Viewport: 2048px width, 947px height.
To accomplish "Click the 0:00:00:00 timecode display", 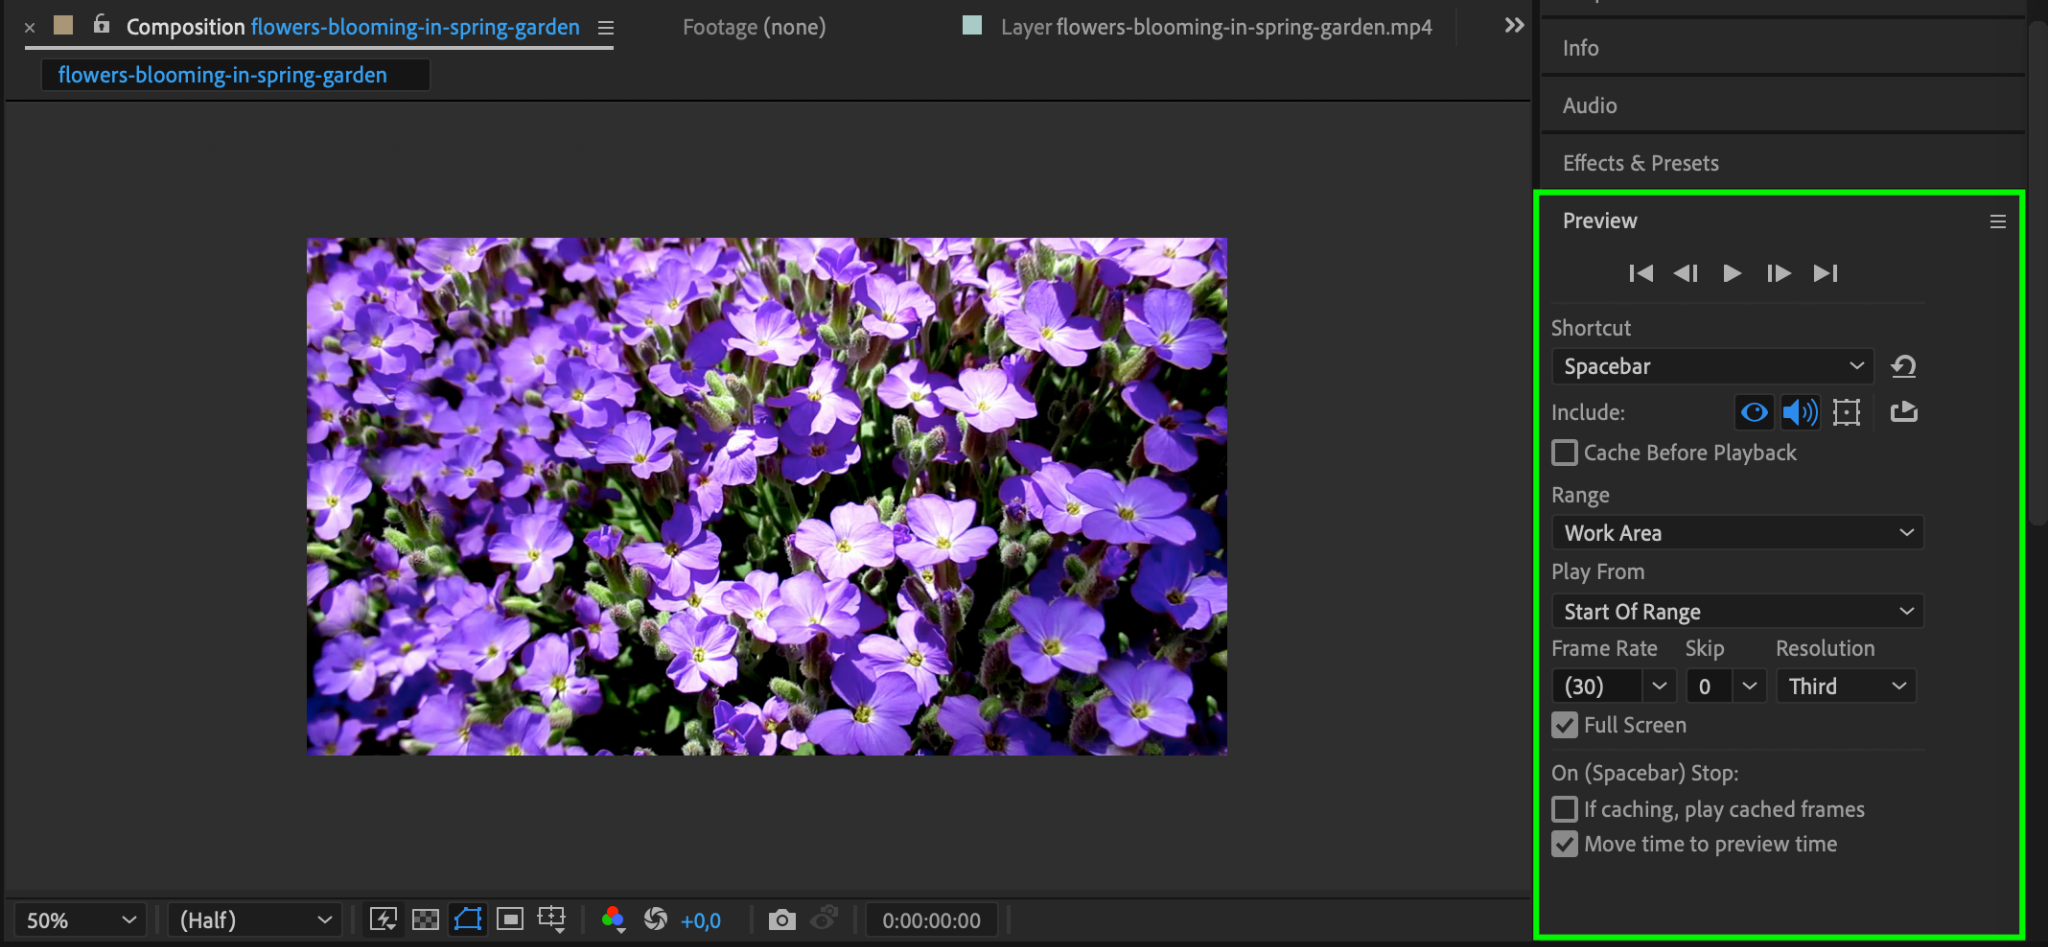I will (931, 920).
